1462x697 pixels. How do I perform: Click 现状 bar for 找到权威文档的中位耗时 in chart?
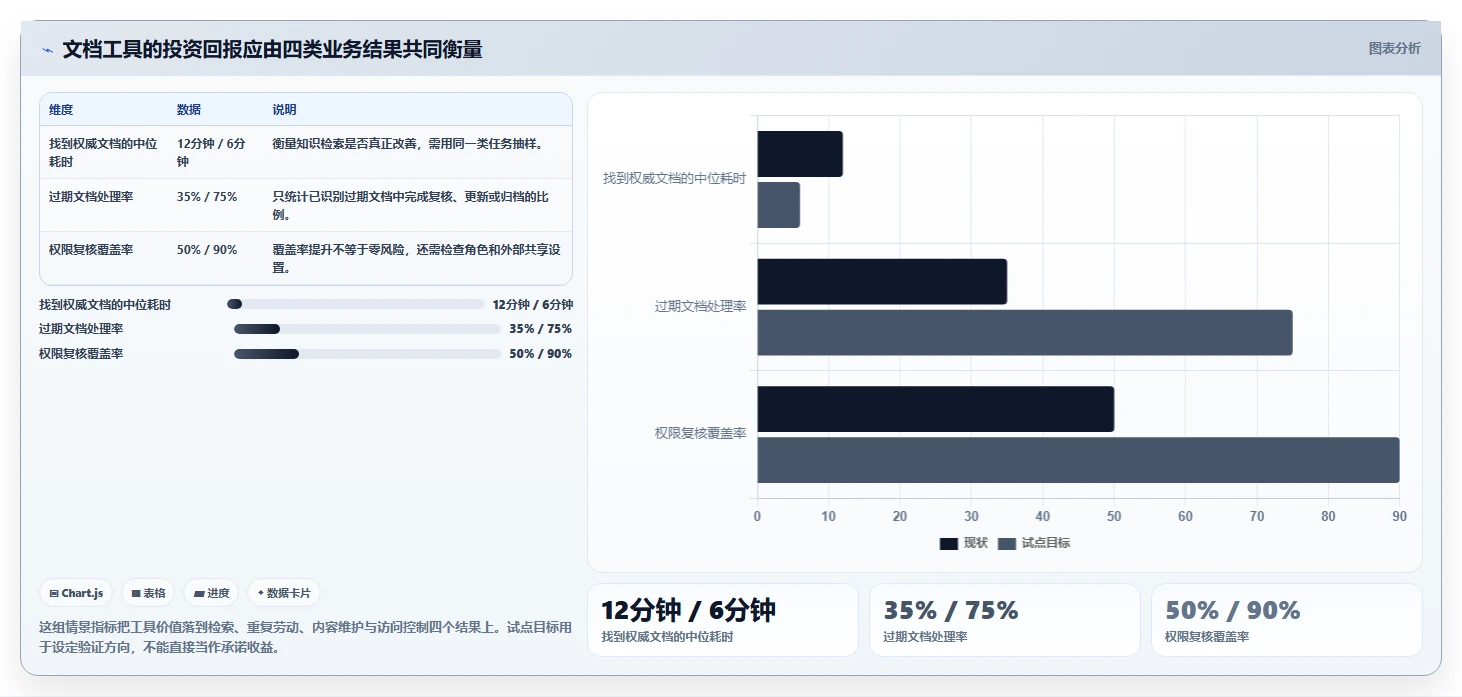coord(800,154)
